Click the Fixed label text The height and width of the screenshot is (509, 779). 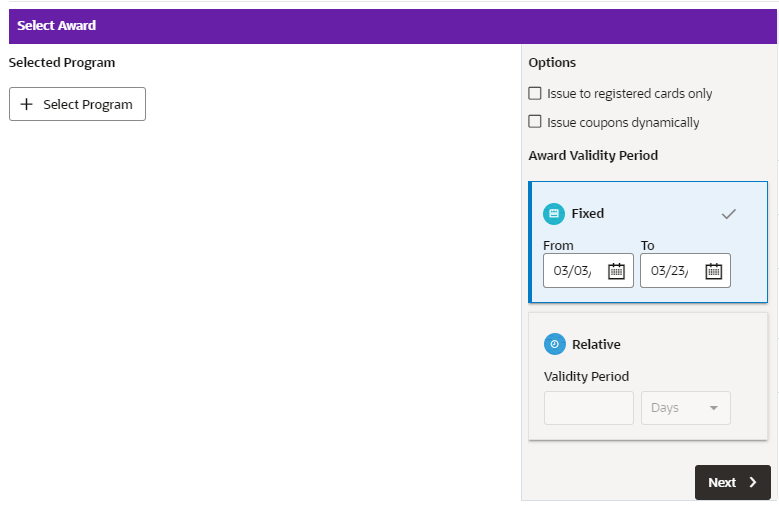(588, 214)
